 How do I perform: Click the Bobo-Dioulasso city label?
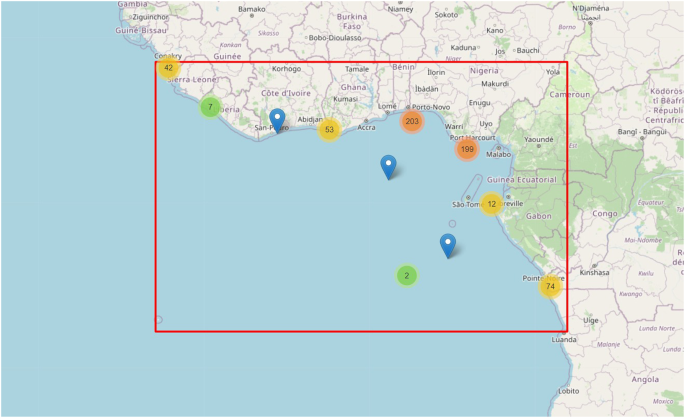335,38
